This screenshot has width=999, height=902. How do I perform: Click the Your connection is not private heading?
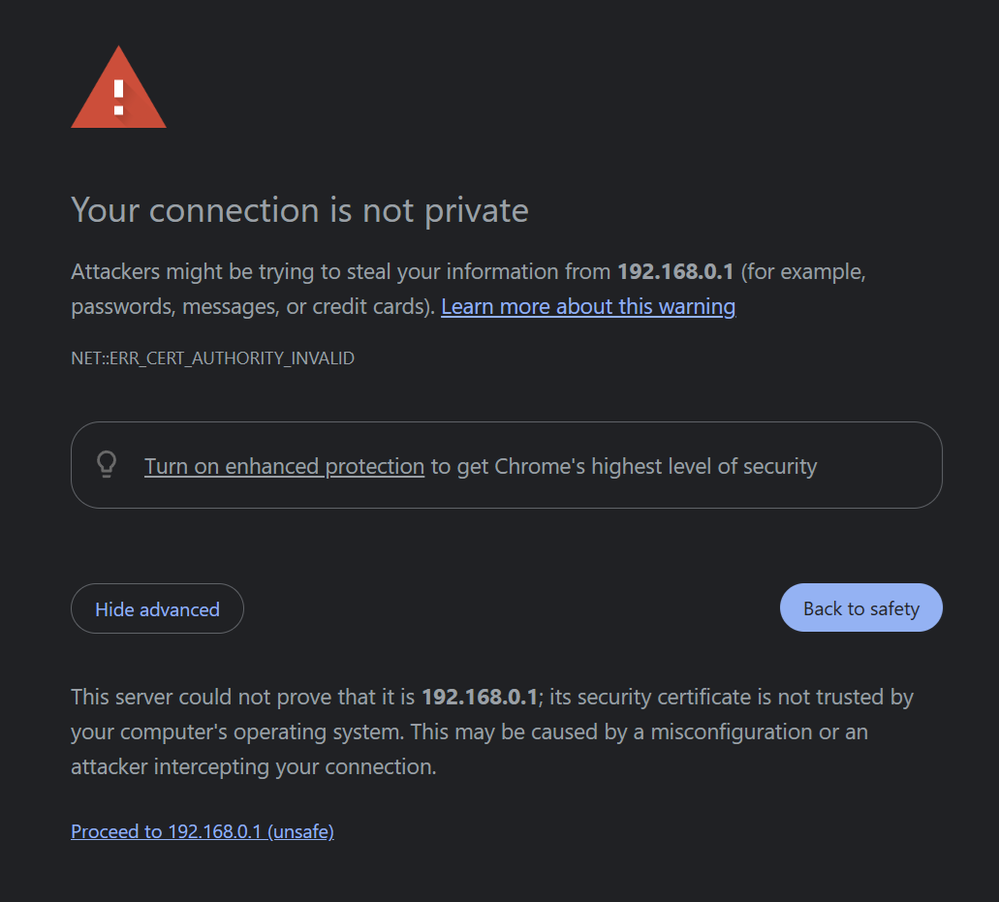pos(299,210)
